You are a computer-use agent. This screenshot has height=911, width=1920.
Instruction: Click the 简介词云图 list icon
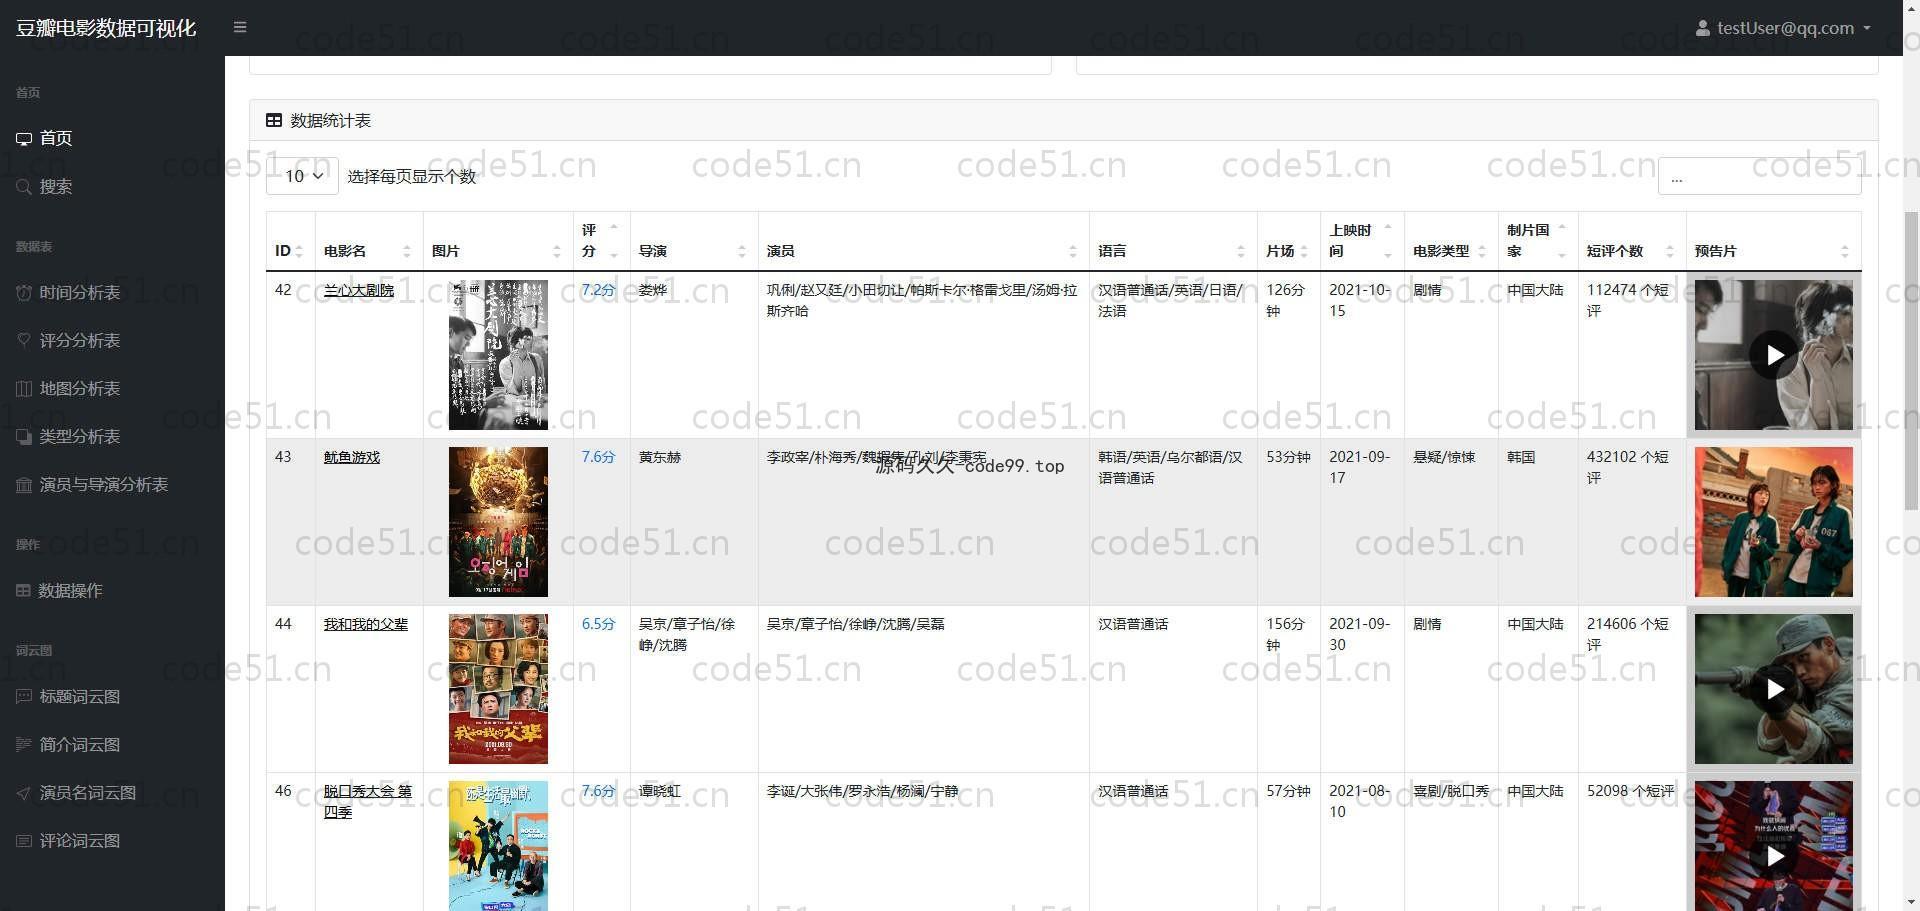point(24,745)
